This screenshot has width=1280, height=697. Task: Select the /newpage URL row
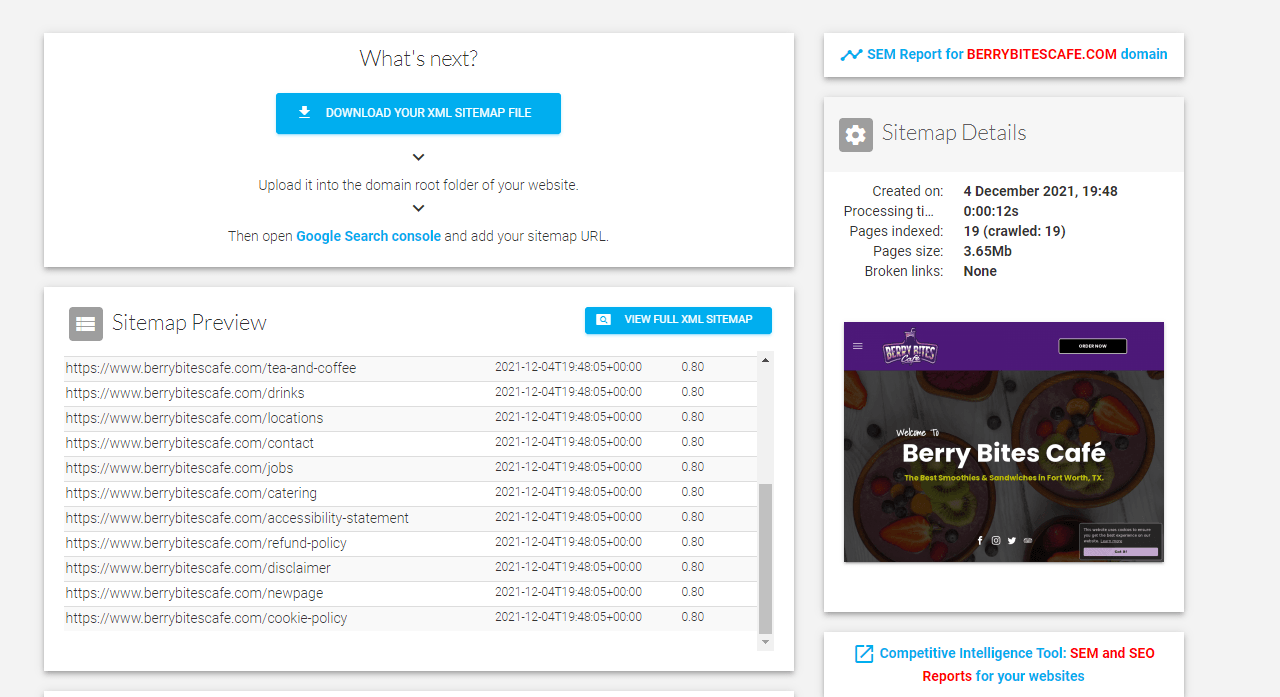click(x=411, y=593)
